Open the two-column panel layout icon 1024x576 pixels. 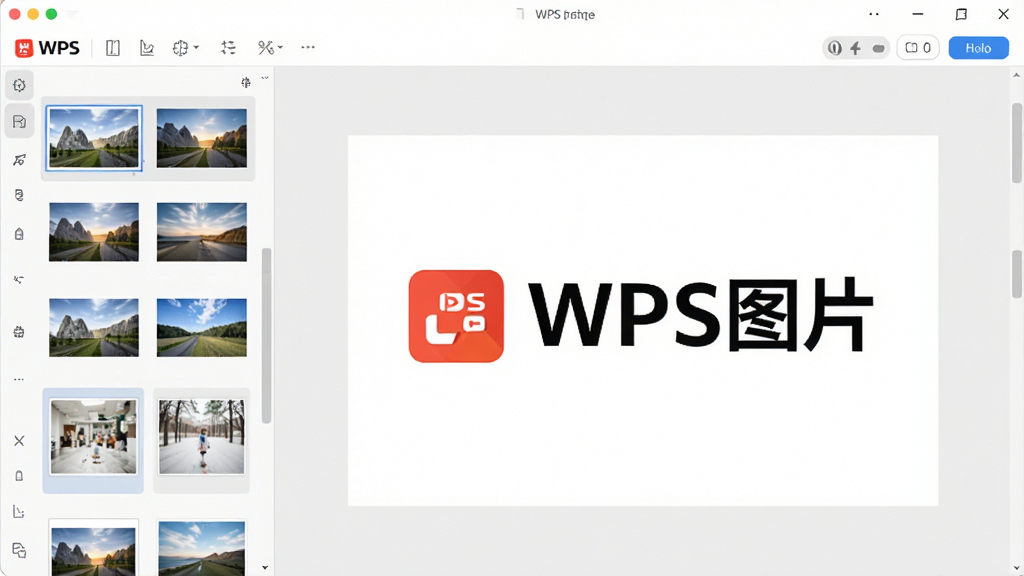point(113,48)
